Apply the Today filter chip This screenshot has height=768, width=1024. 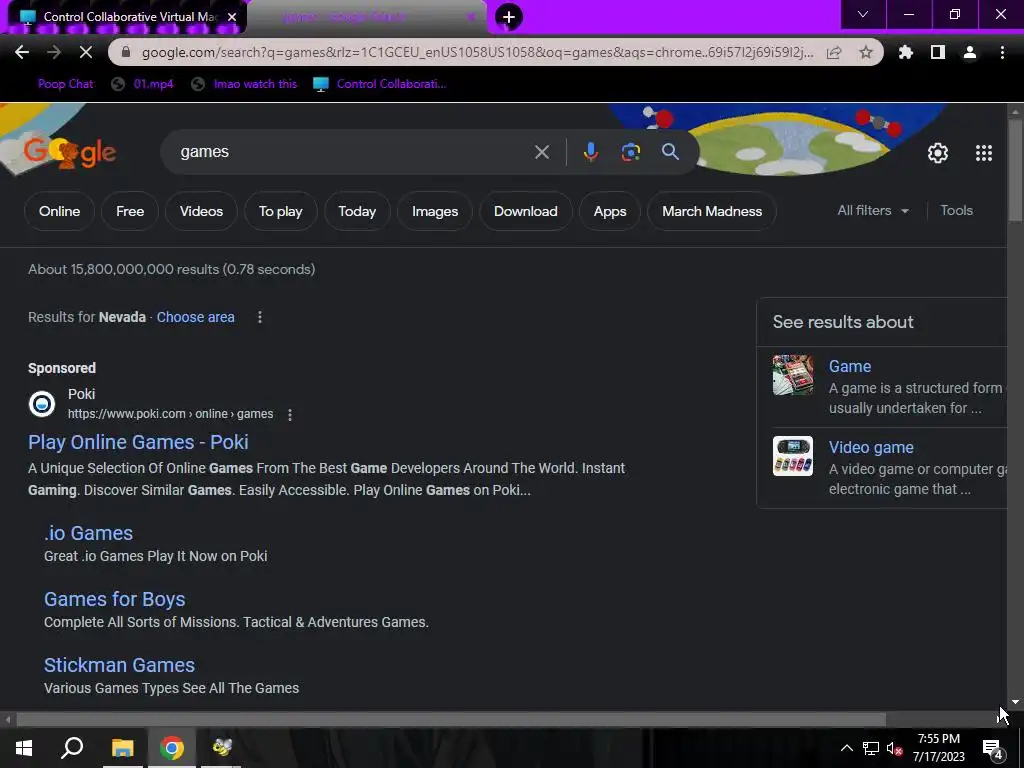[357, 211]
